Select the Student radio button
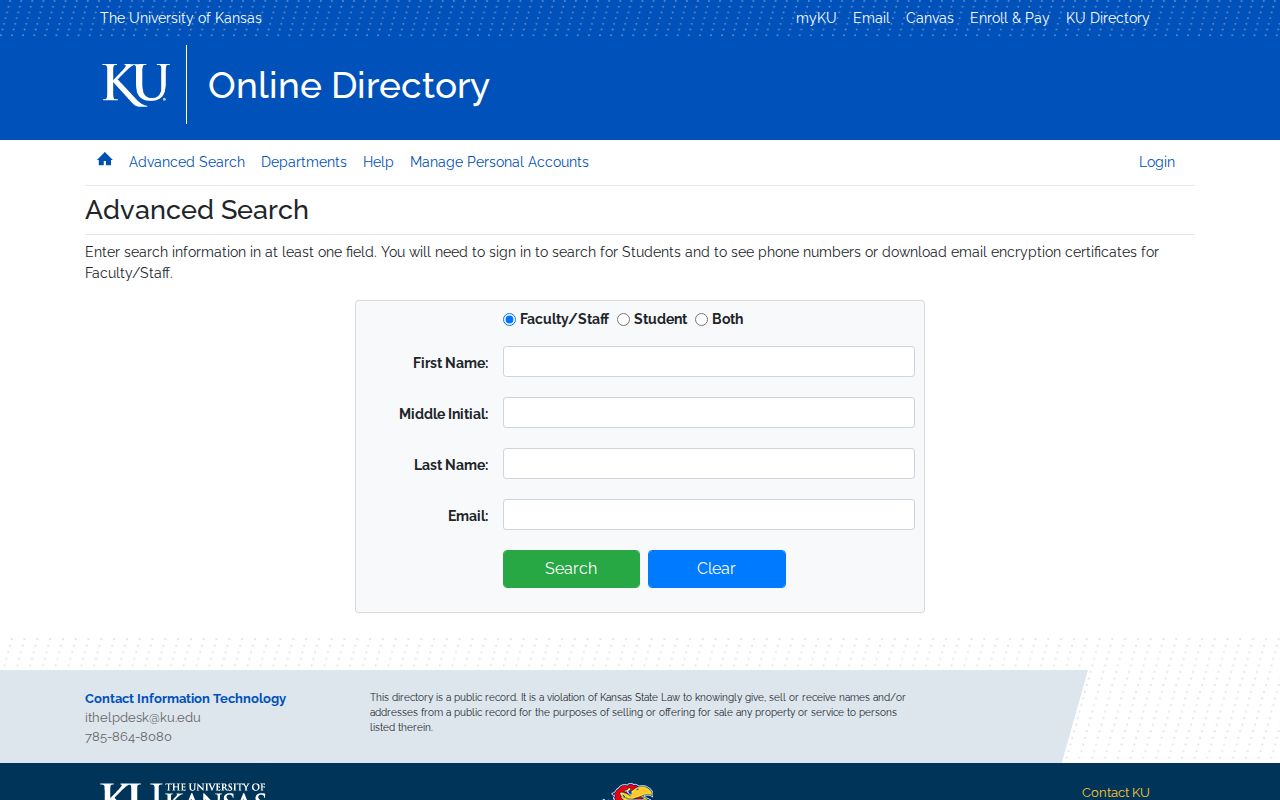The height and width of the screenshot is (800, 1280). tap(623, 320)
